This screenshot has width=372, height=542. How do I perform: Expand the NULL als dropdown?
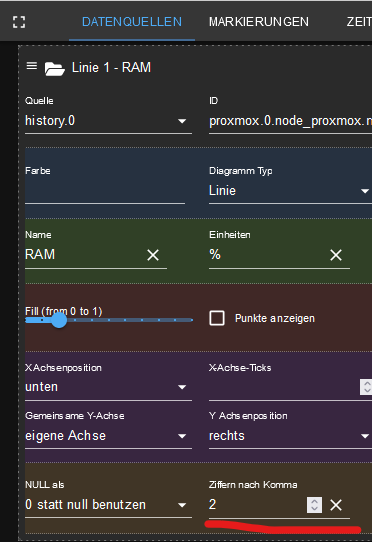point(108,505)
